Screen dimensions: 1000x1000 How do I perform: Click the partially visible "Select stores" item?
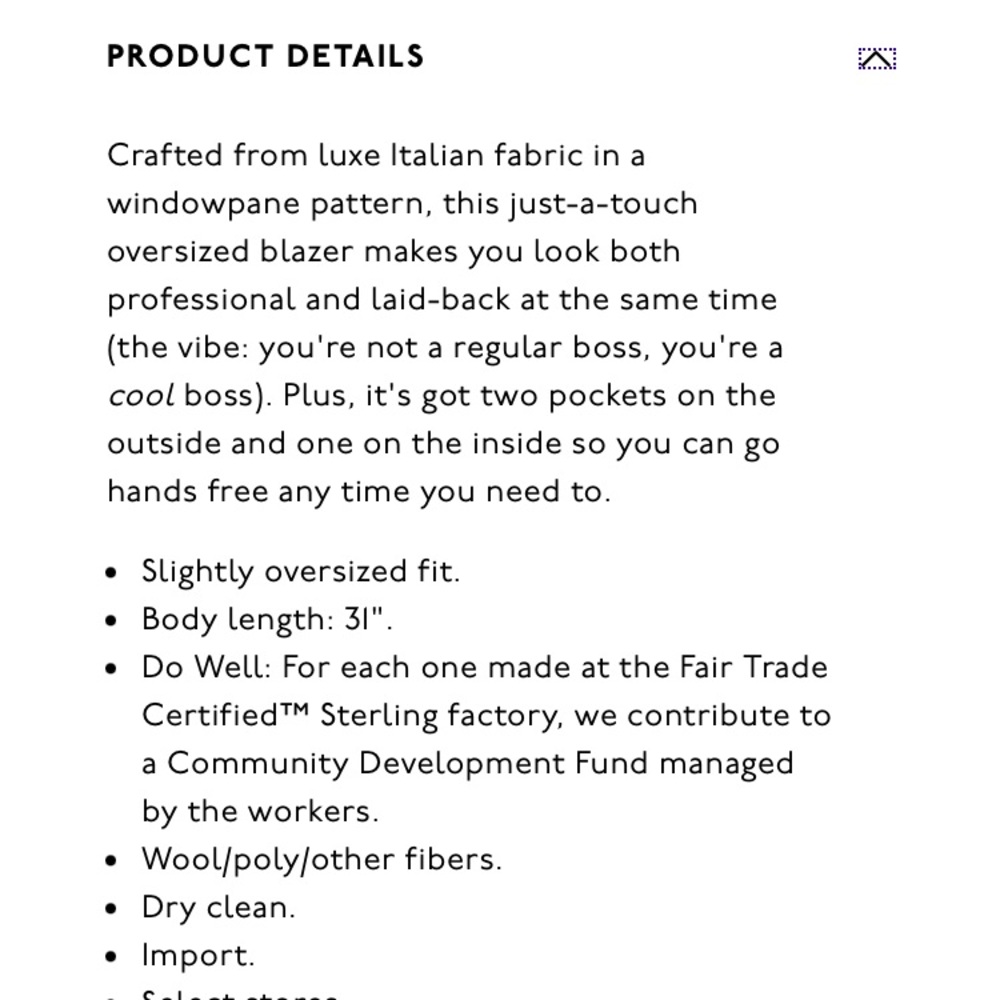coord(239,994)
